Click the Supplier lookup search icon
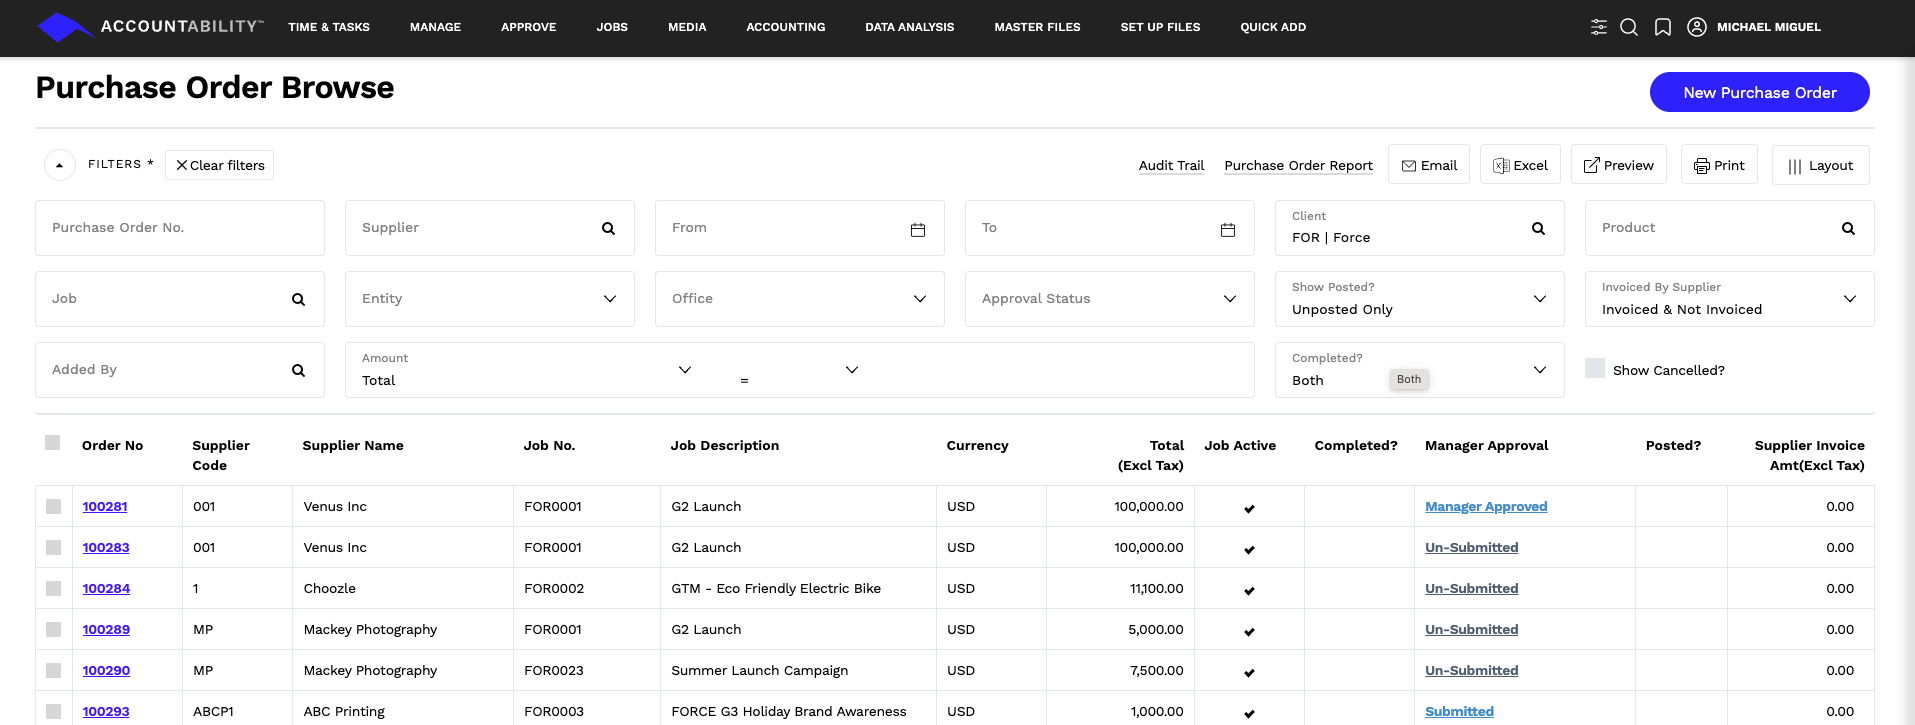 click(608, 229)
